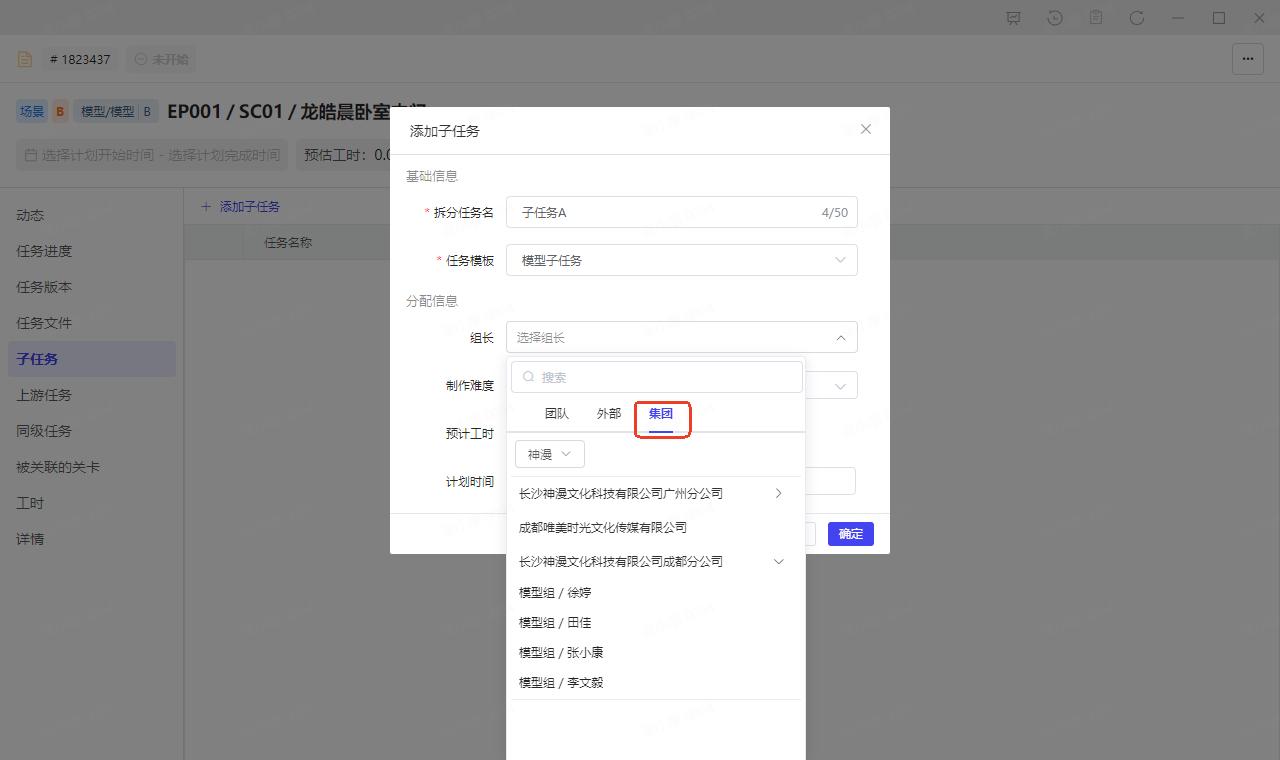Open the 制作难度 dropdown arrow
Image resolution: width=1280 pixels, height=760 pixels.
tap(841, 385)
